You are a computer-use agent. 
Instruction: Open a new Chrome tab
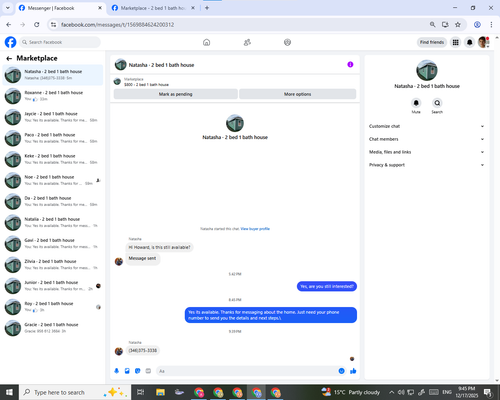click(207, 8)
